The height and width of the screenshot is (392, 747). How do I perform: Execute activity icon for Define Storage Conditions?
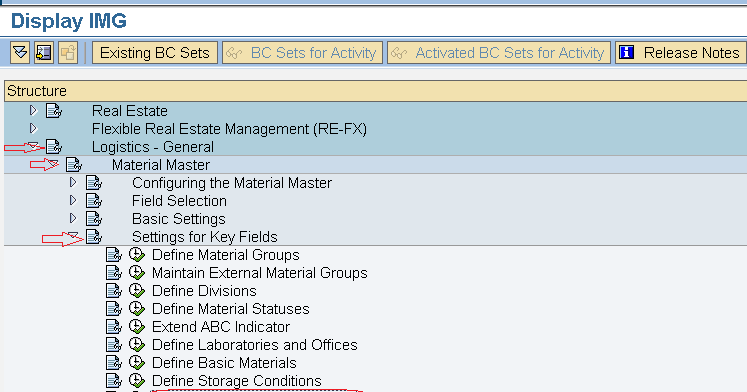tap(137, 381)
